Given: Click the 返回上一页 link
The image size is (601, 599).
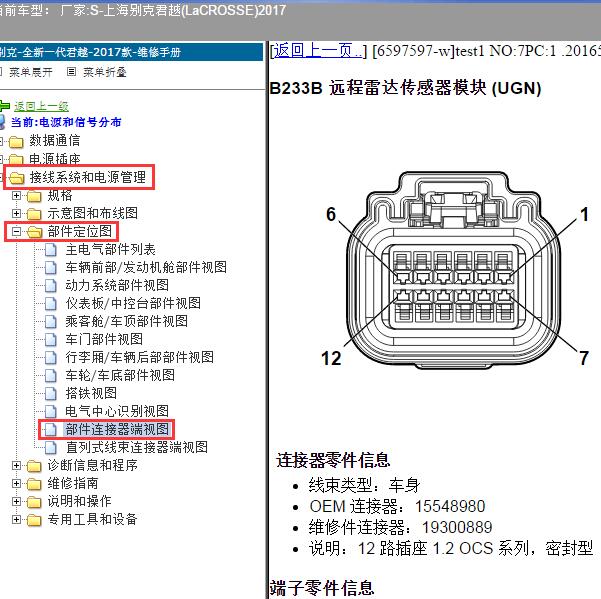Looking at the screenshot, I should [318, 51].
